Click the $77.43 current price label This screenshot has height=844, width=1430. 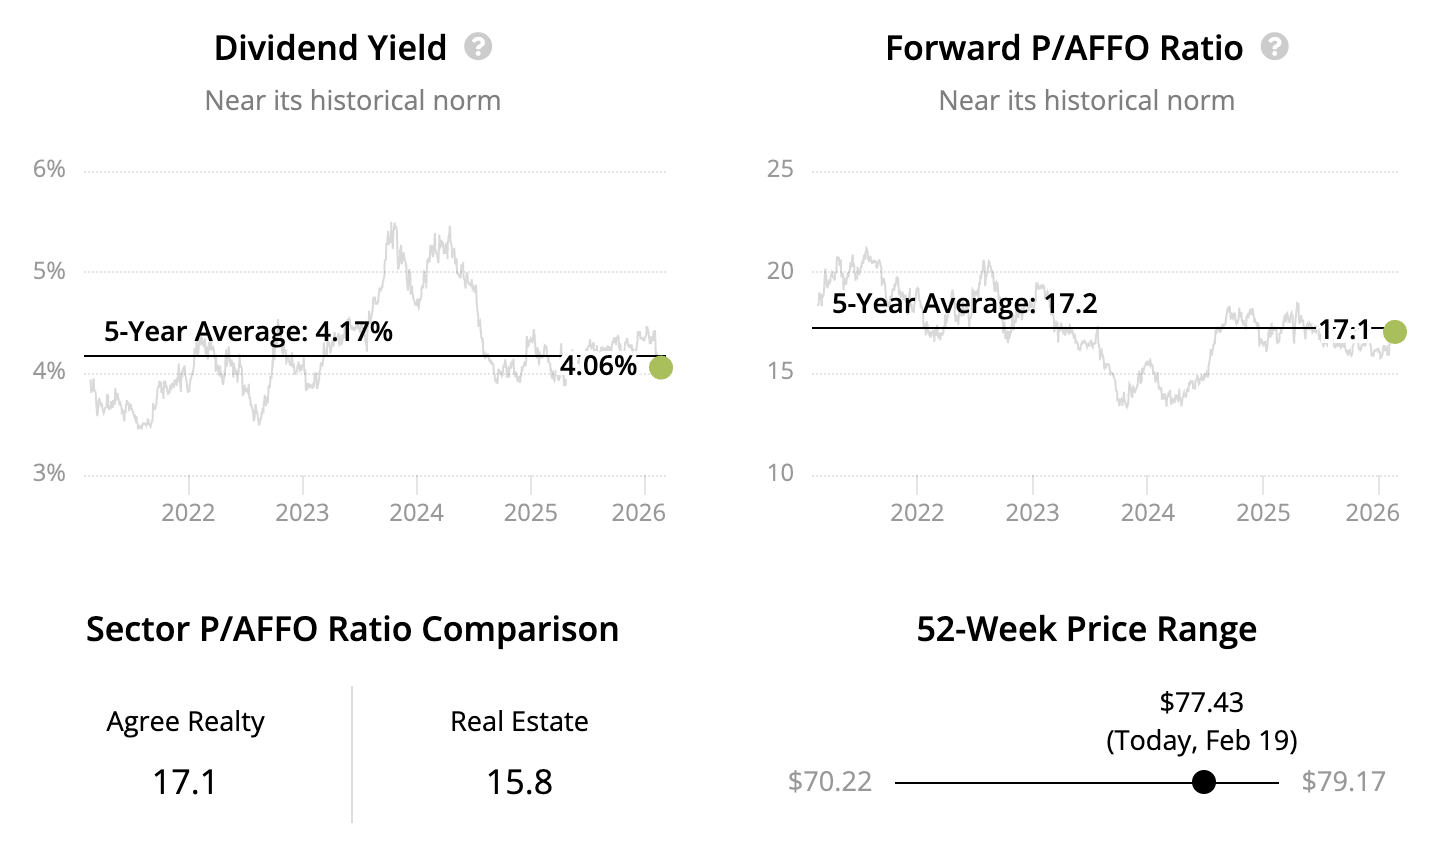[x=1201, y=702]
